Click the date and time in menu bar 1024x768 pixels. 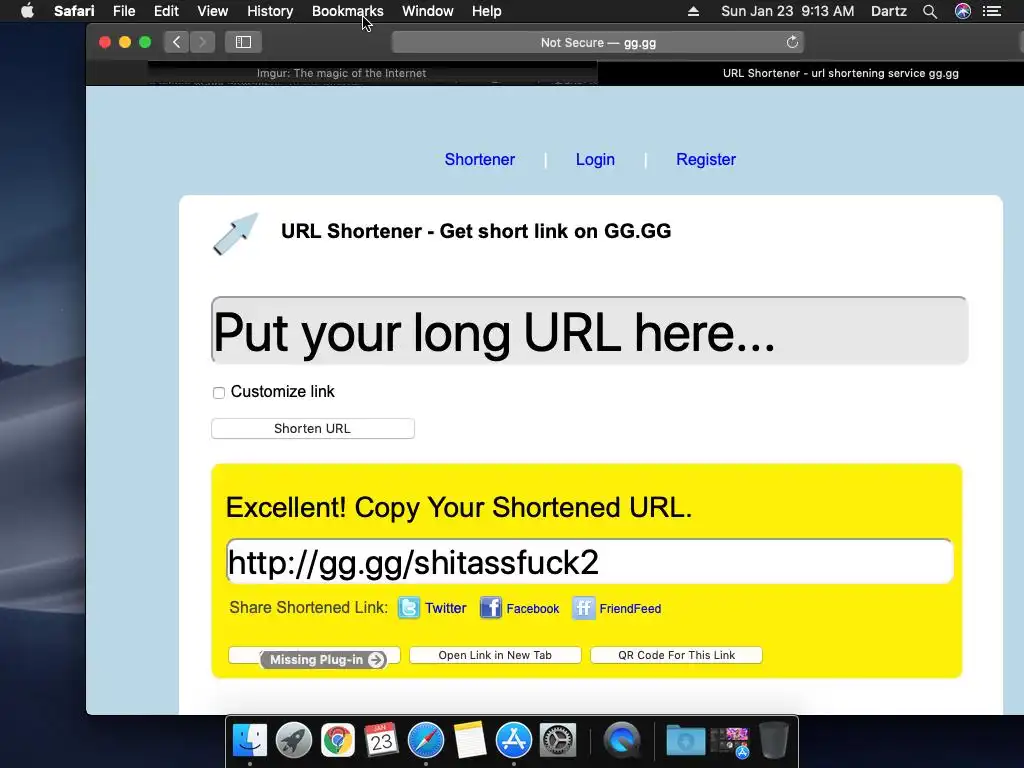click(787, 11)
